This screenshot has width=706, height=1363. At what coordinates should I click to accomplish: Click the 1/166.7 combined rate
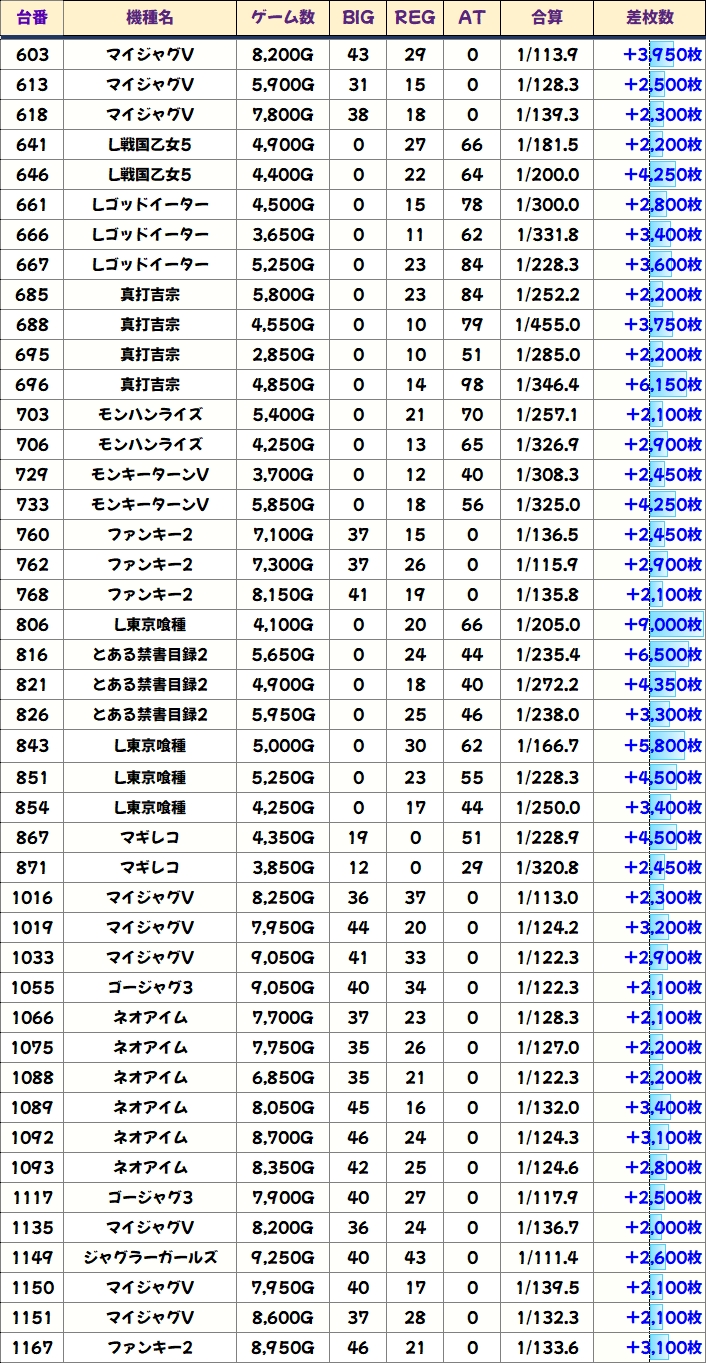pos(547,745)
